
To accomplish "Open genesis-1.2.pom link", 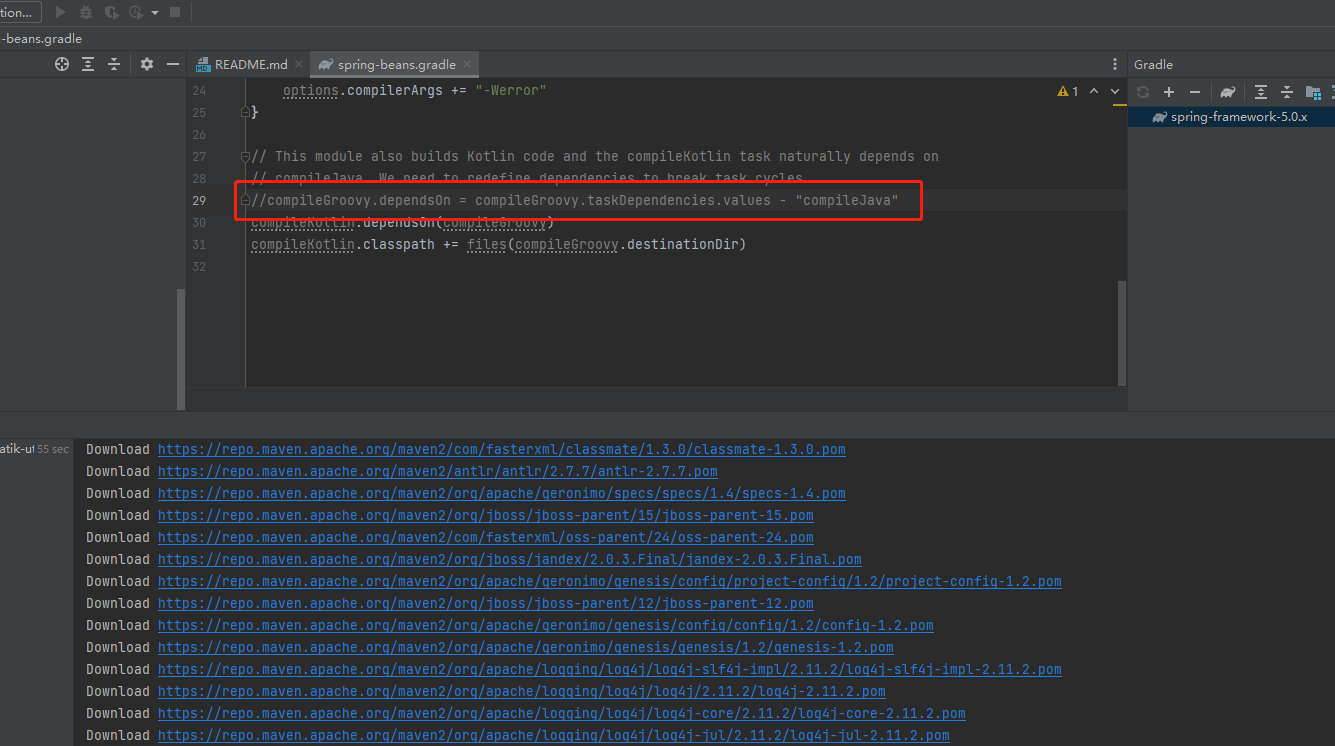I will coord(525,648).
